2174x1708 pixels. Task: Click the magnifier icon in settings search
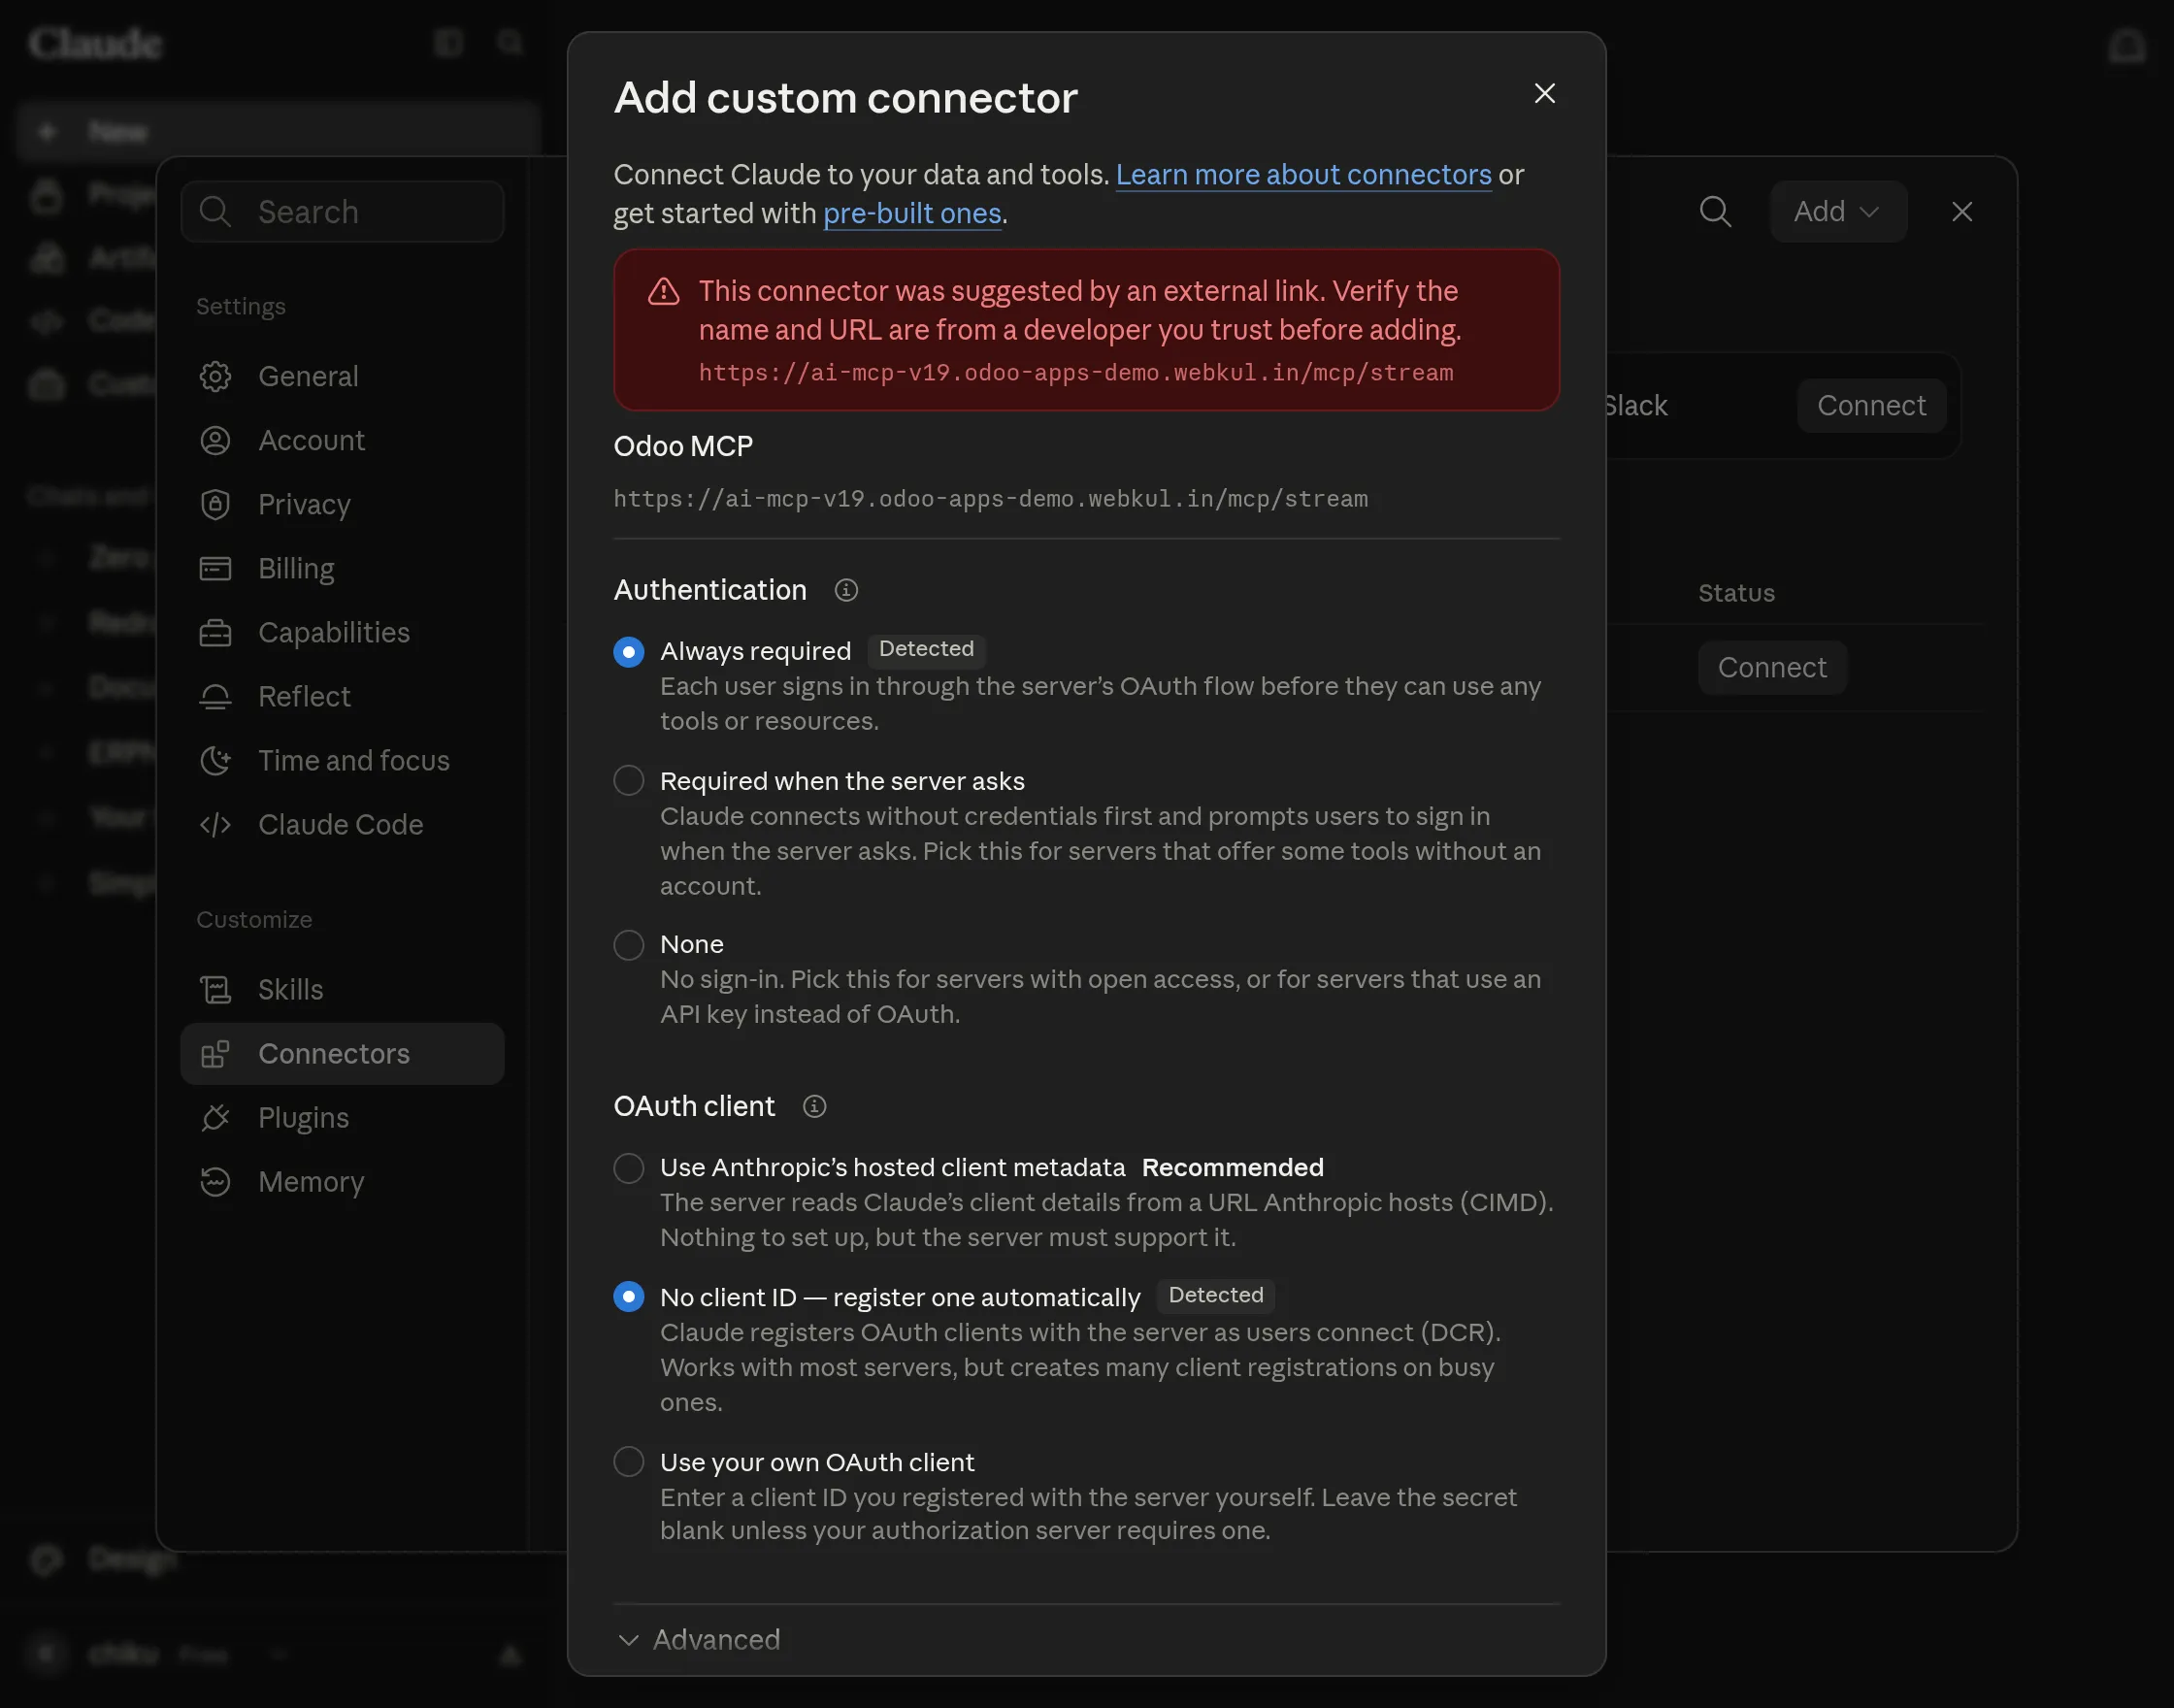coord(215,211)
